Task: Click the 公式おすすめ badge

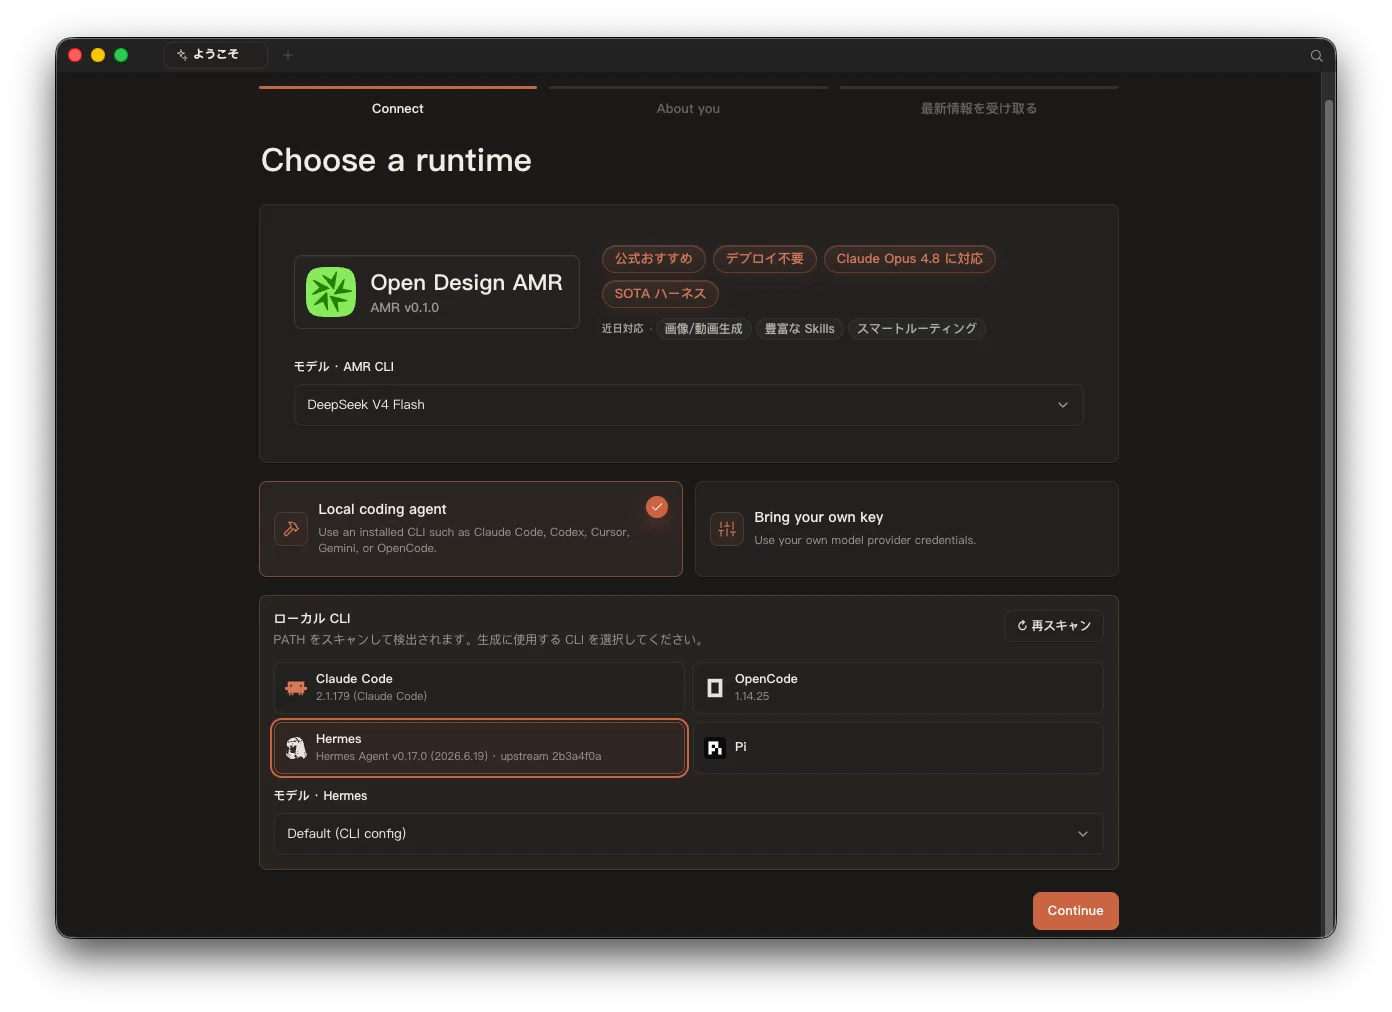Action: (x=654, y=259)
